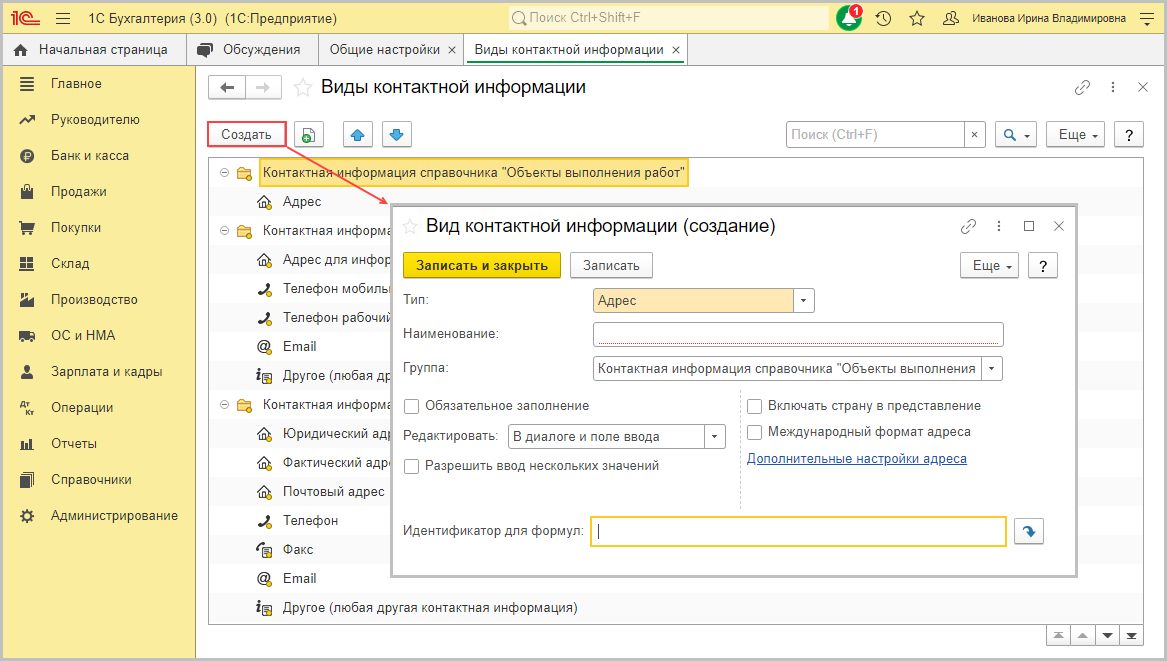This screenshot has height=661, width=1167.
Task: Open the search magnifier dropdown
Action: pyautogui.click(x=1016, y=135)
